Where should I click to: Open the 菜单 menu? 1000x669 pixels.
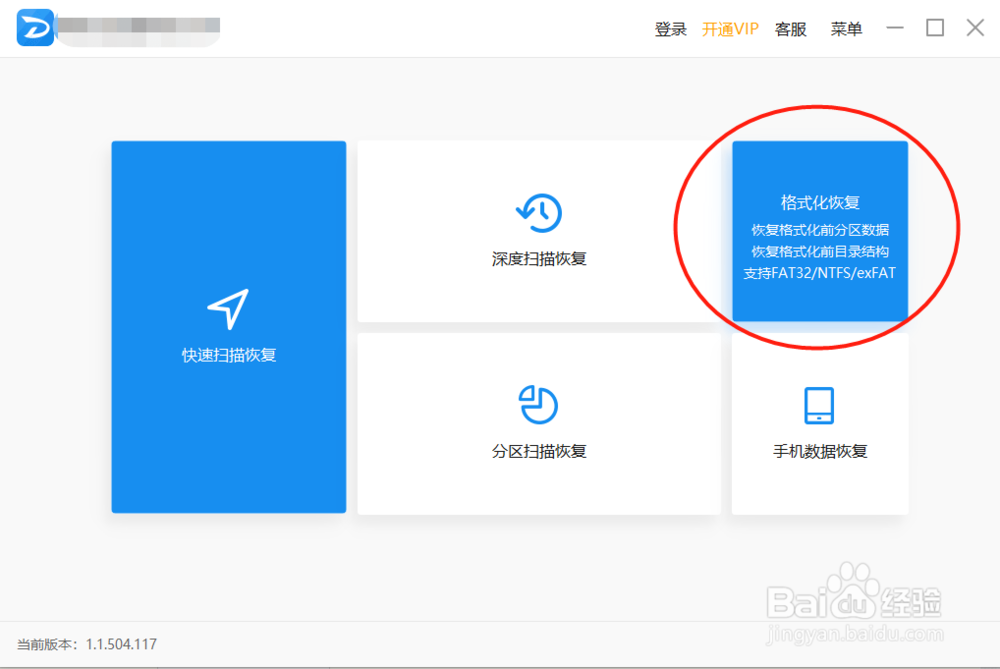(846, 29)
